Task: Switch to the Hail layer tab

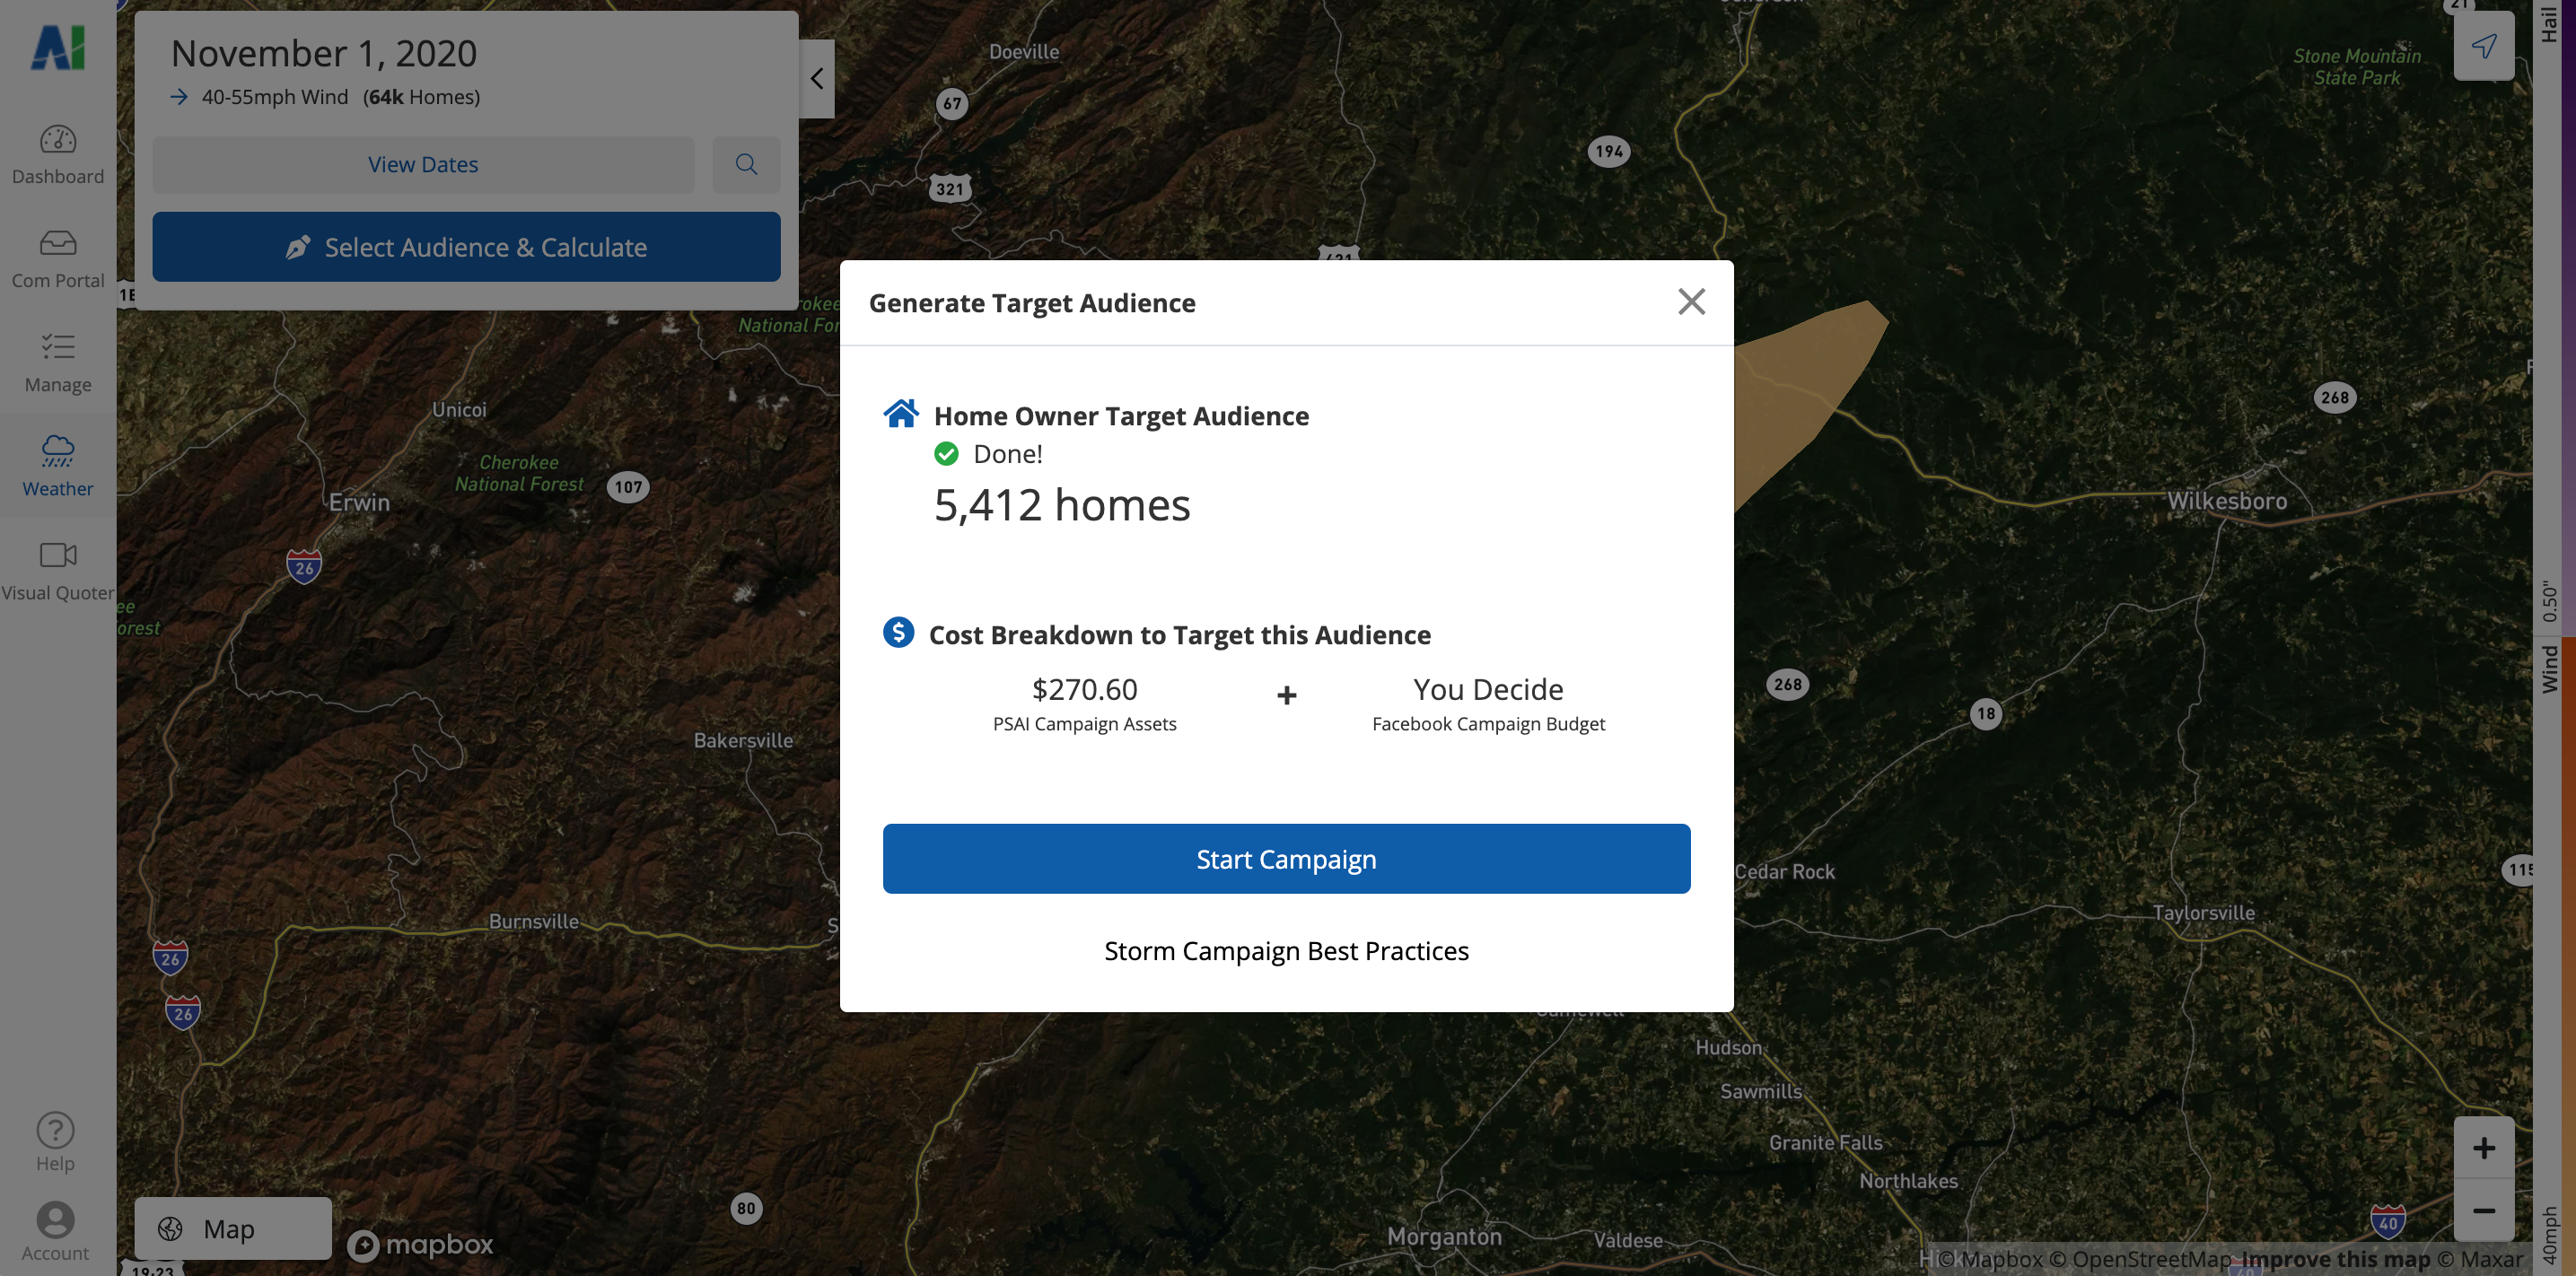Action: [x=2549, y=25]
